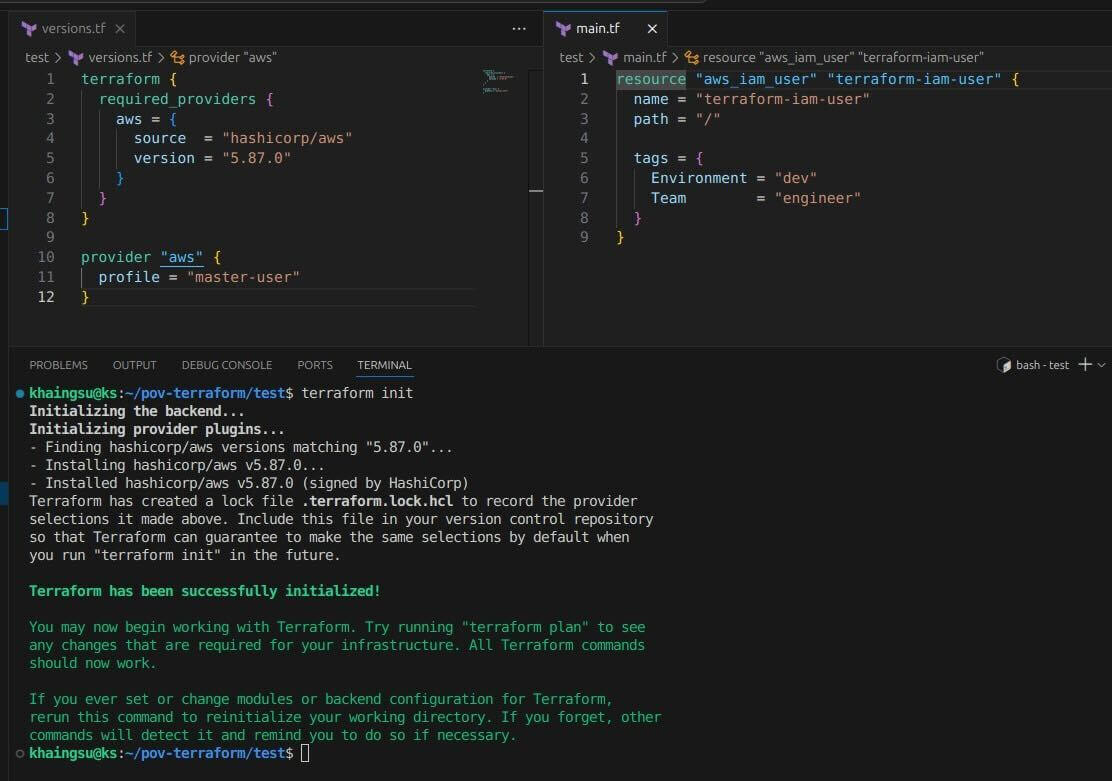Close the versions.tf editor tab

120,28
